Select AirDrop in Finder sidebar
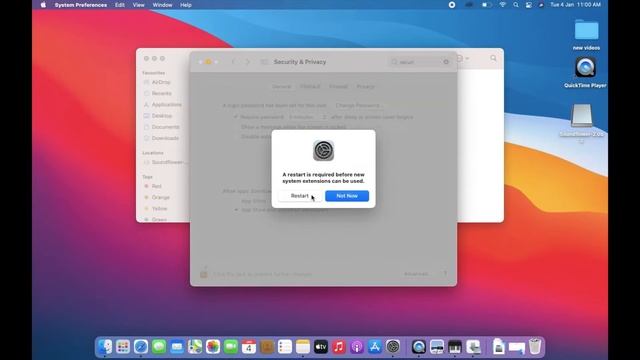The height and width of the screenshot is (360, 640). click(161, 82)
